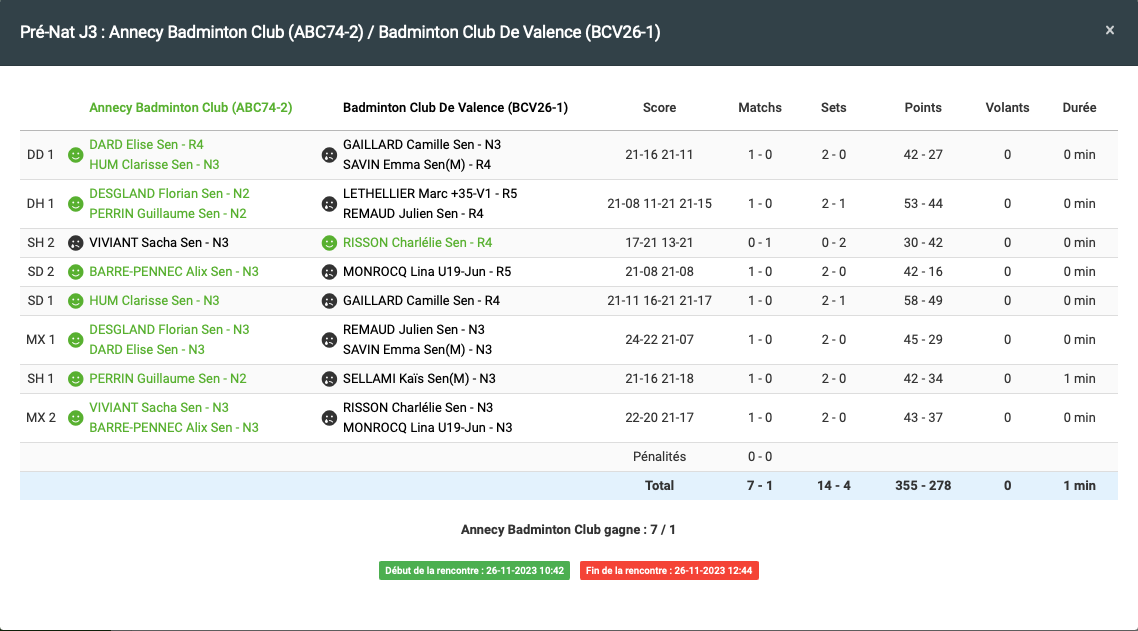Image resolution: width=1138 pixels, height=631 pixels.
Task: Select BARRE-PENNEC Alix Sen - N3 in SD 2
Action: click(173, 272)
